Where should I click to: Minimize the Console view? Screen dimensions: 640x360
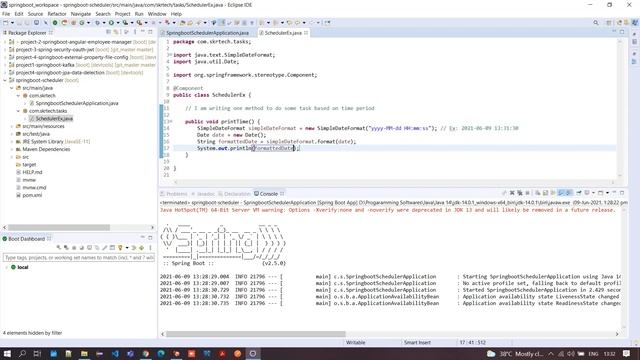tap(614, 193)
